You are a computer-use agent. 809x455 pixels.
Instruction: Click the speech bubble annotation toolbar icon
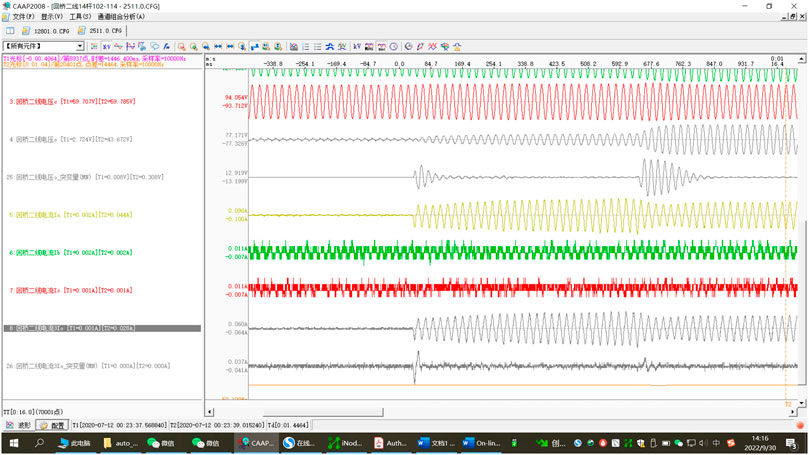(x=154, y=46)
